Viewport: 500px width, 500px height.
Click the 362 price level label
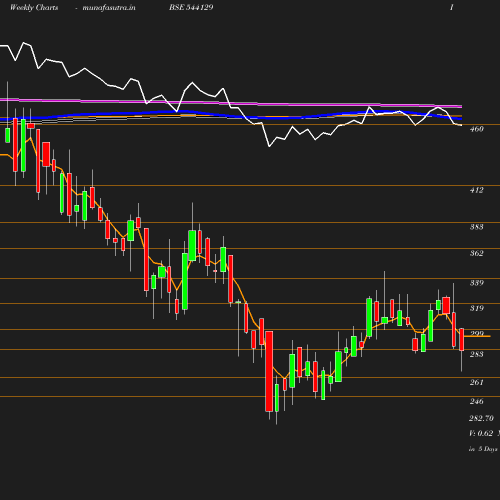pos(477,253)
